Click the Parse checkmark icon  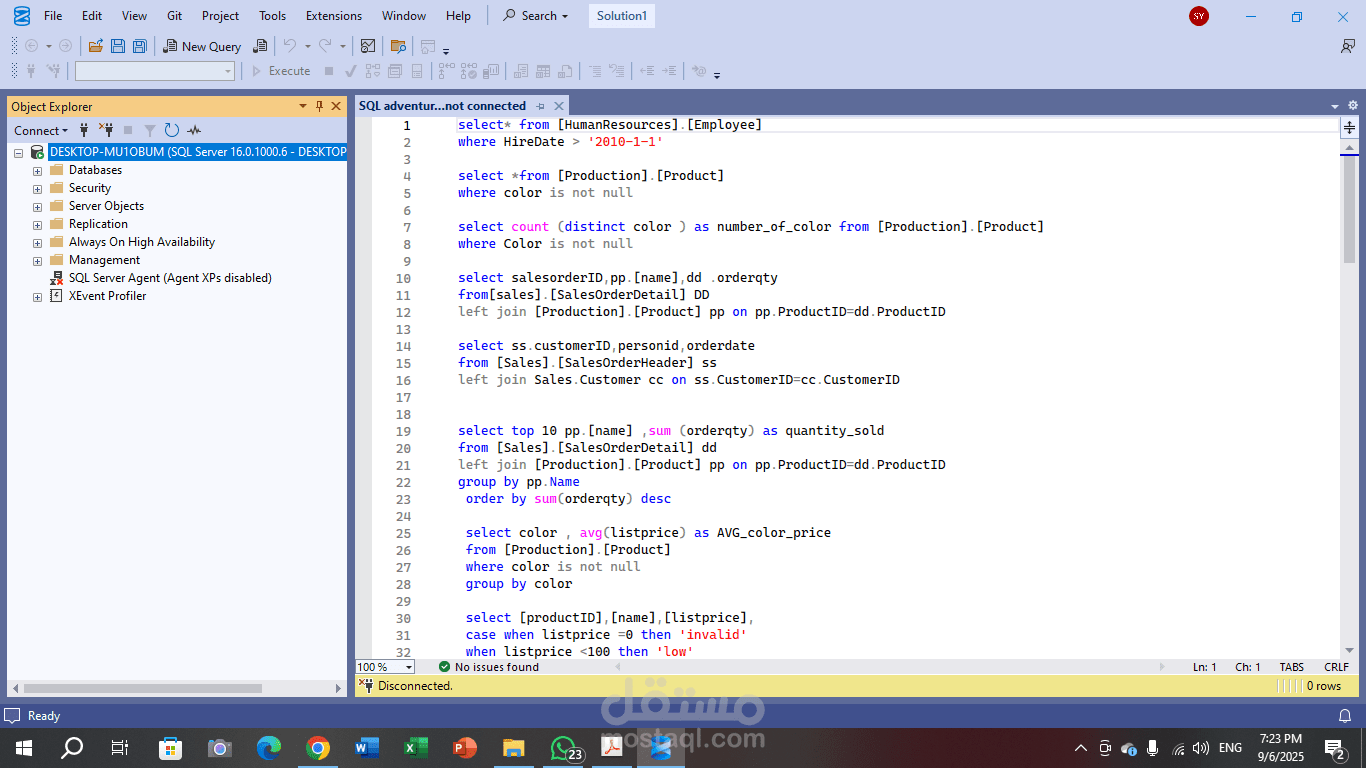(350, 71)
